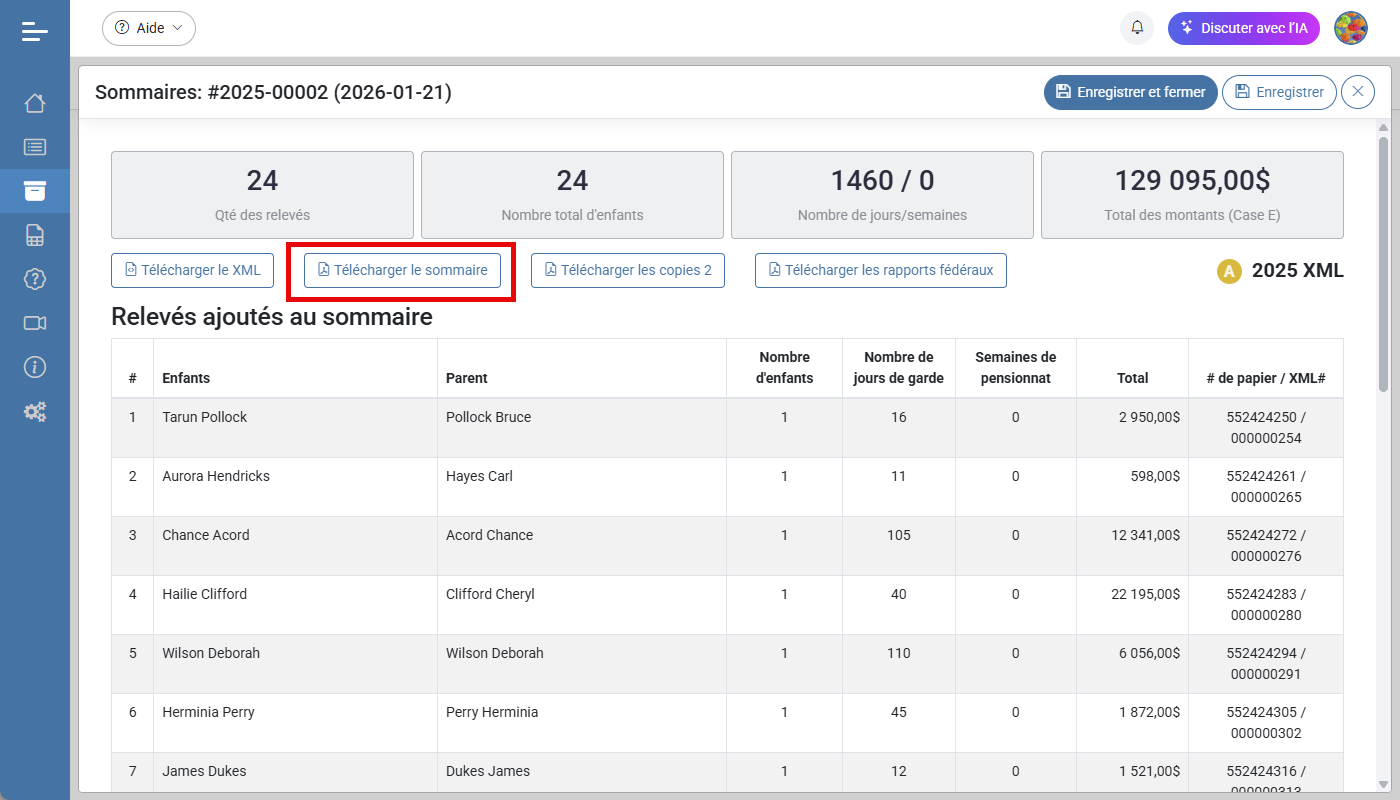Select the home icon in the sidebar

click(x=34, y=102)
